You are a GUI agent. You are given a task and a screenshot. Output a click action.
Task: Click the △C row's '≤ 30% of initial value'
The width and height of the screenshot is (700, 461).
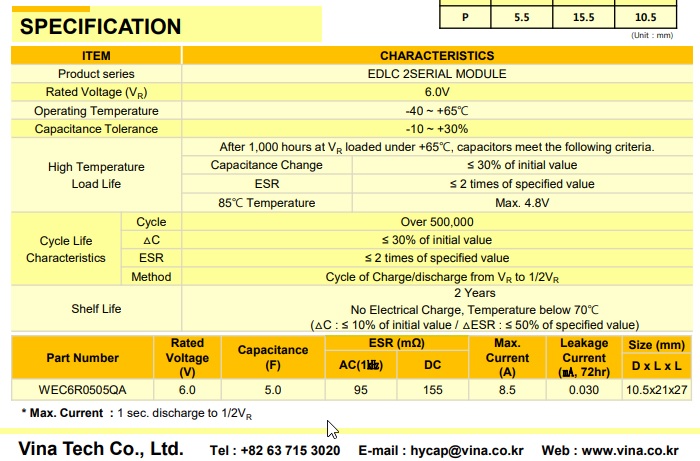tap(437, 240)
